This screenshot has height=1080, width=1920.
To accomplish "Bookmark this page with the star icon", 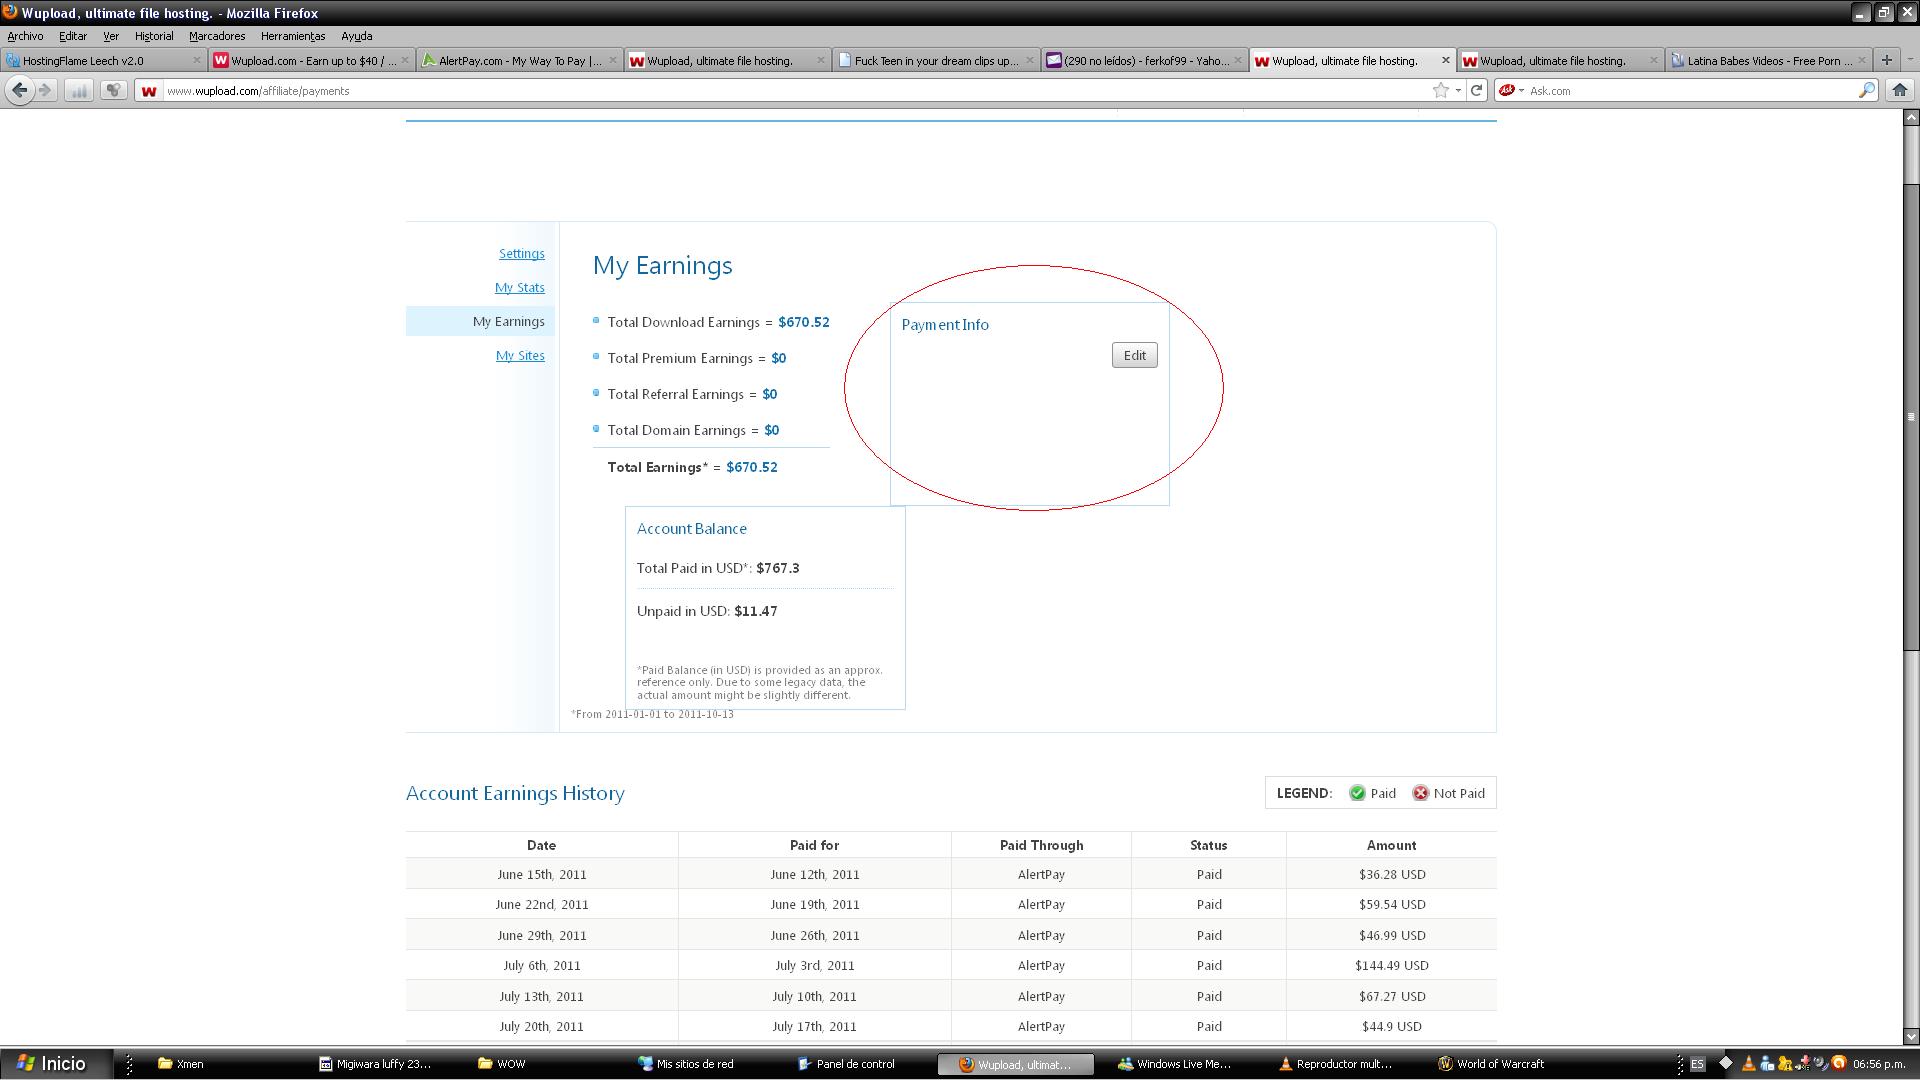I will [1440, 90].
